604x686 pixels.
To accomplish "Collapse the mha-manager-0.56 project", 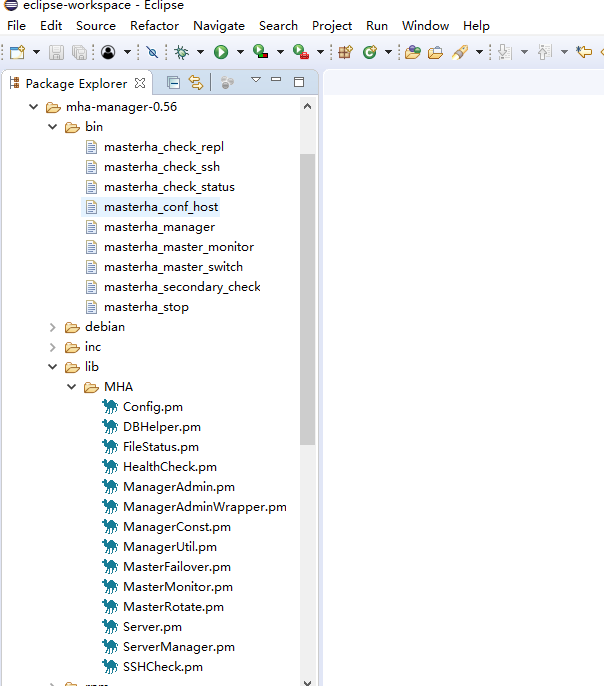I will tap(34, 107).
